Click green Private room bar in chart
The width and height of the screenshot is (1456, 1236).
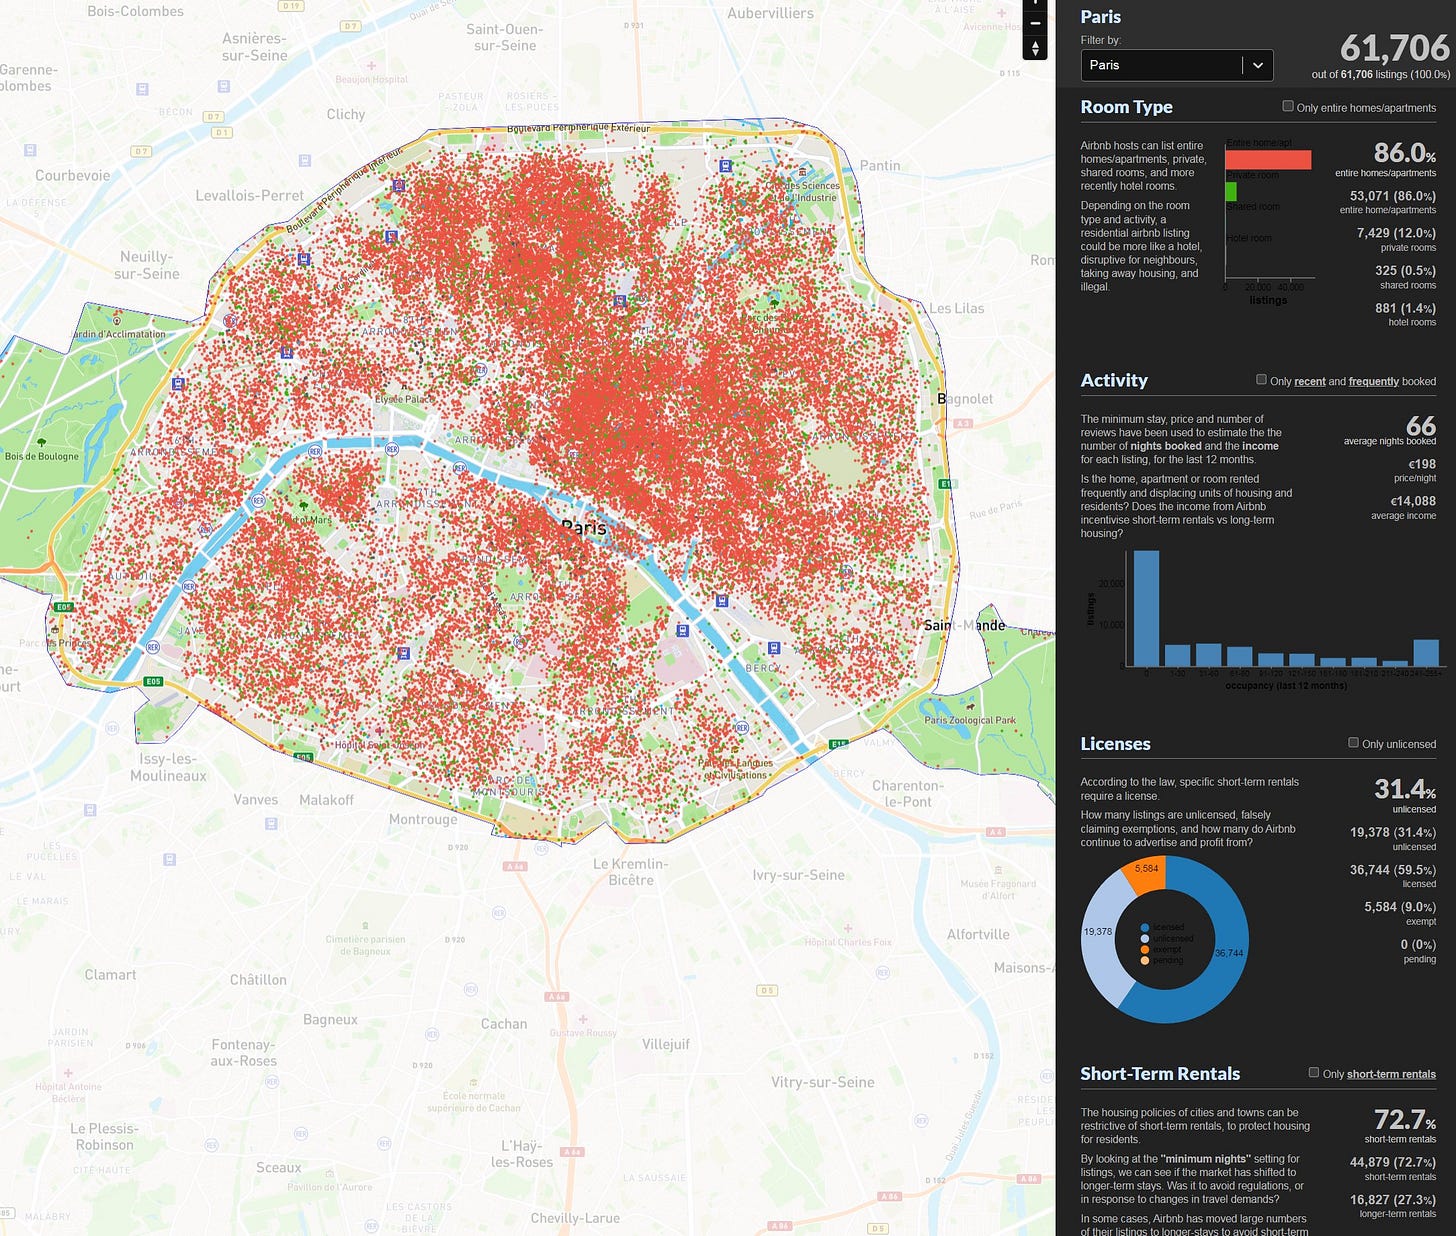[1231, 191]
